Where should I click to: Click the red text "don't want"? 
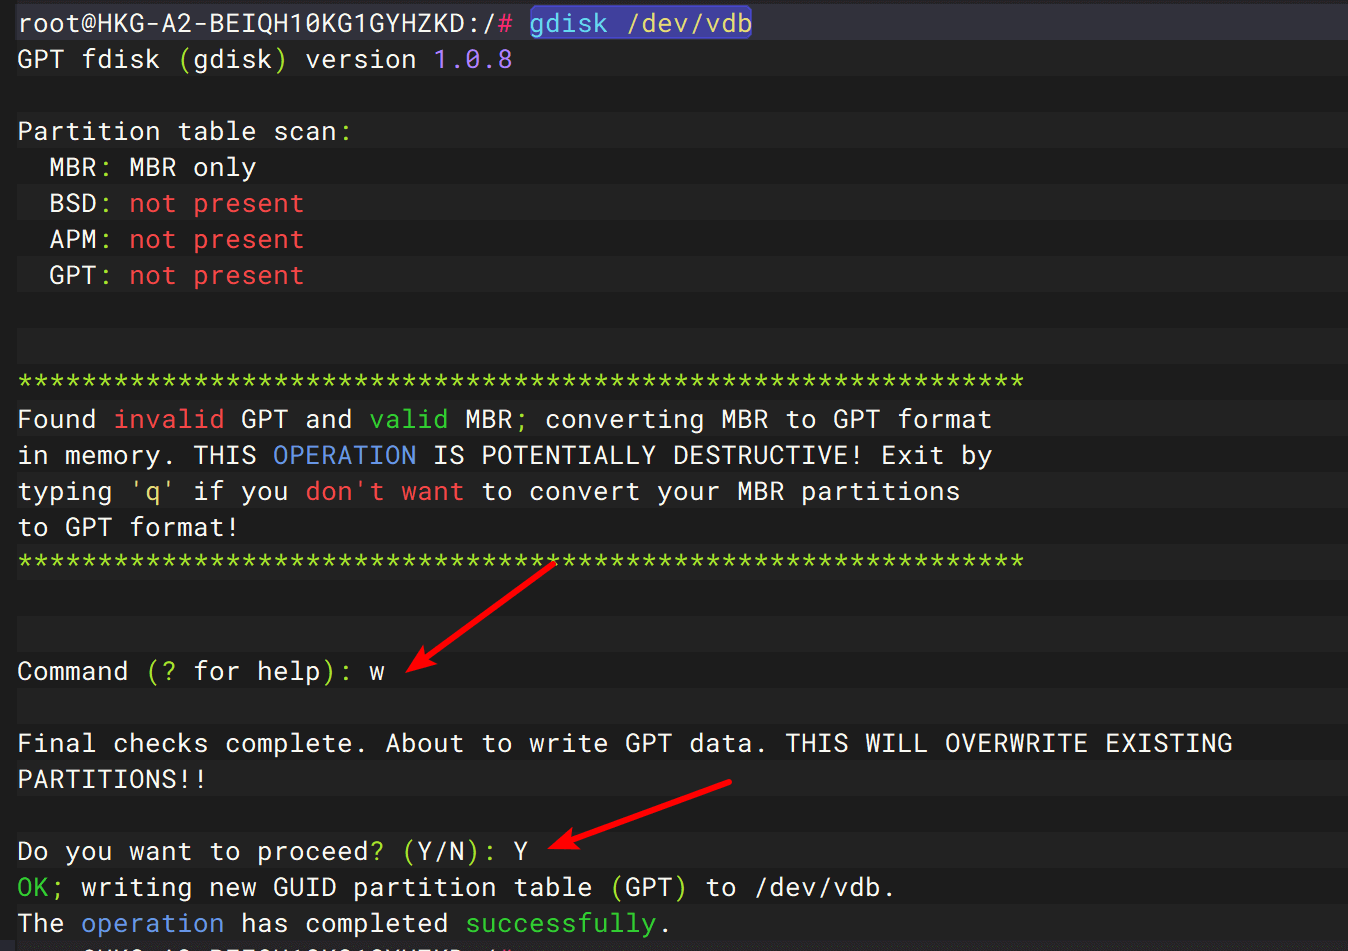click(384, 492)
